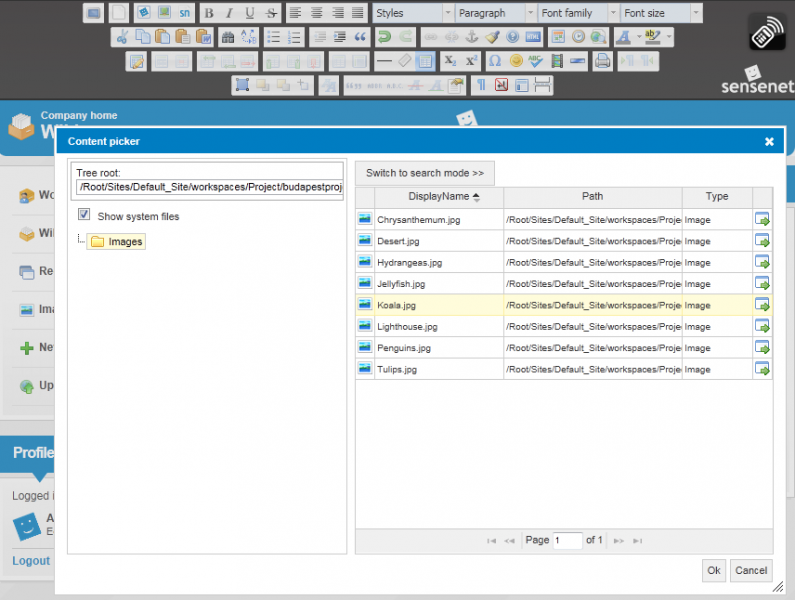Viewport: 795px width, 600px height.
Task: Open the Styles dropdown
Action: [413, 13]
